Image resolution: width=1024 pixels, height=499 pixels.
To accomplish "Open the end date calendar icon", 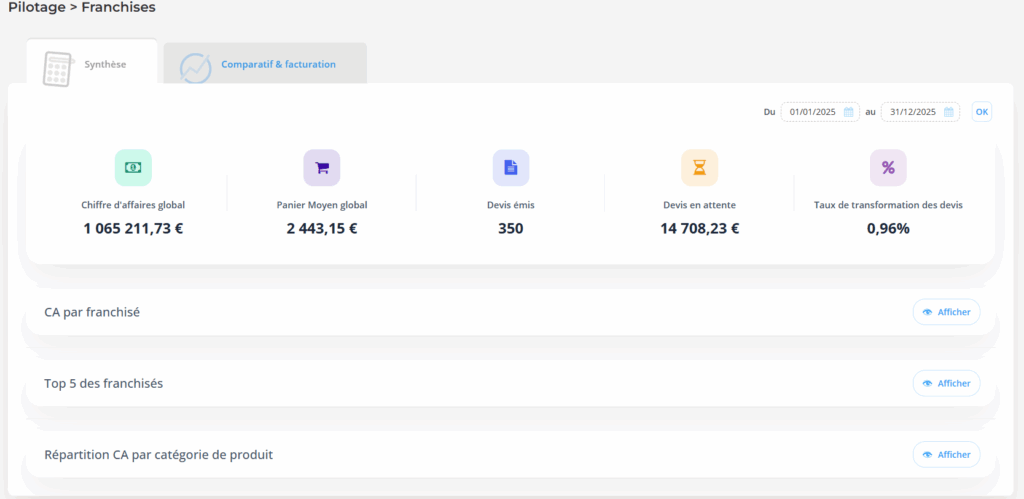I will (x=948, y=112).
